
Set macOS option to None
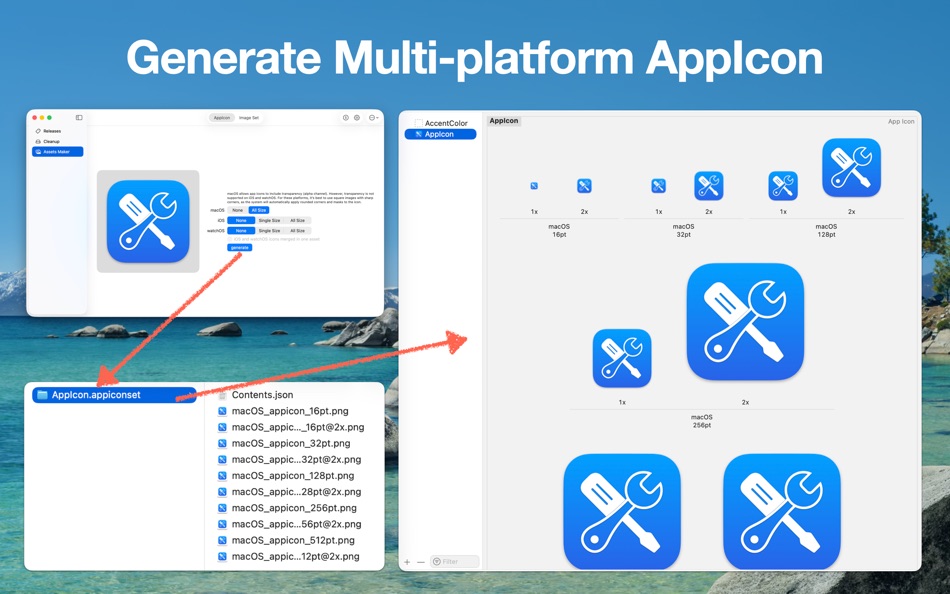[x=237, y=210]
